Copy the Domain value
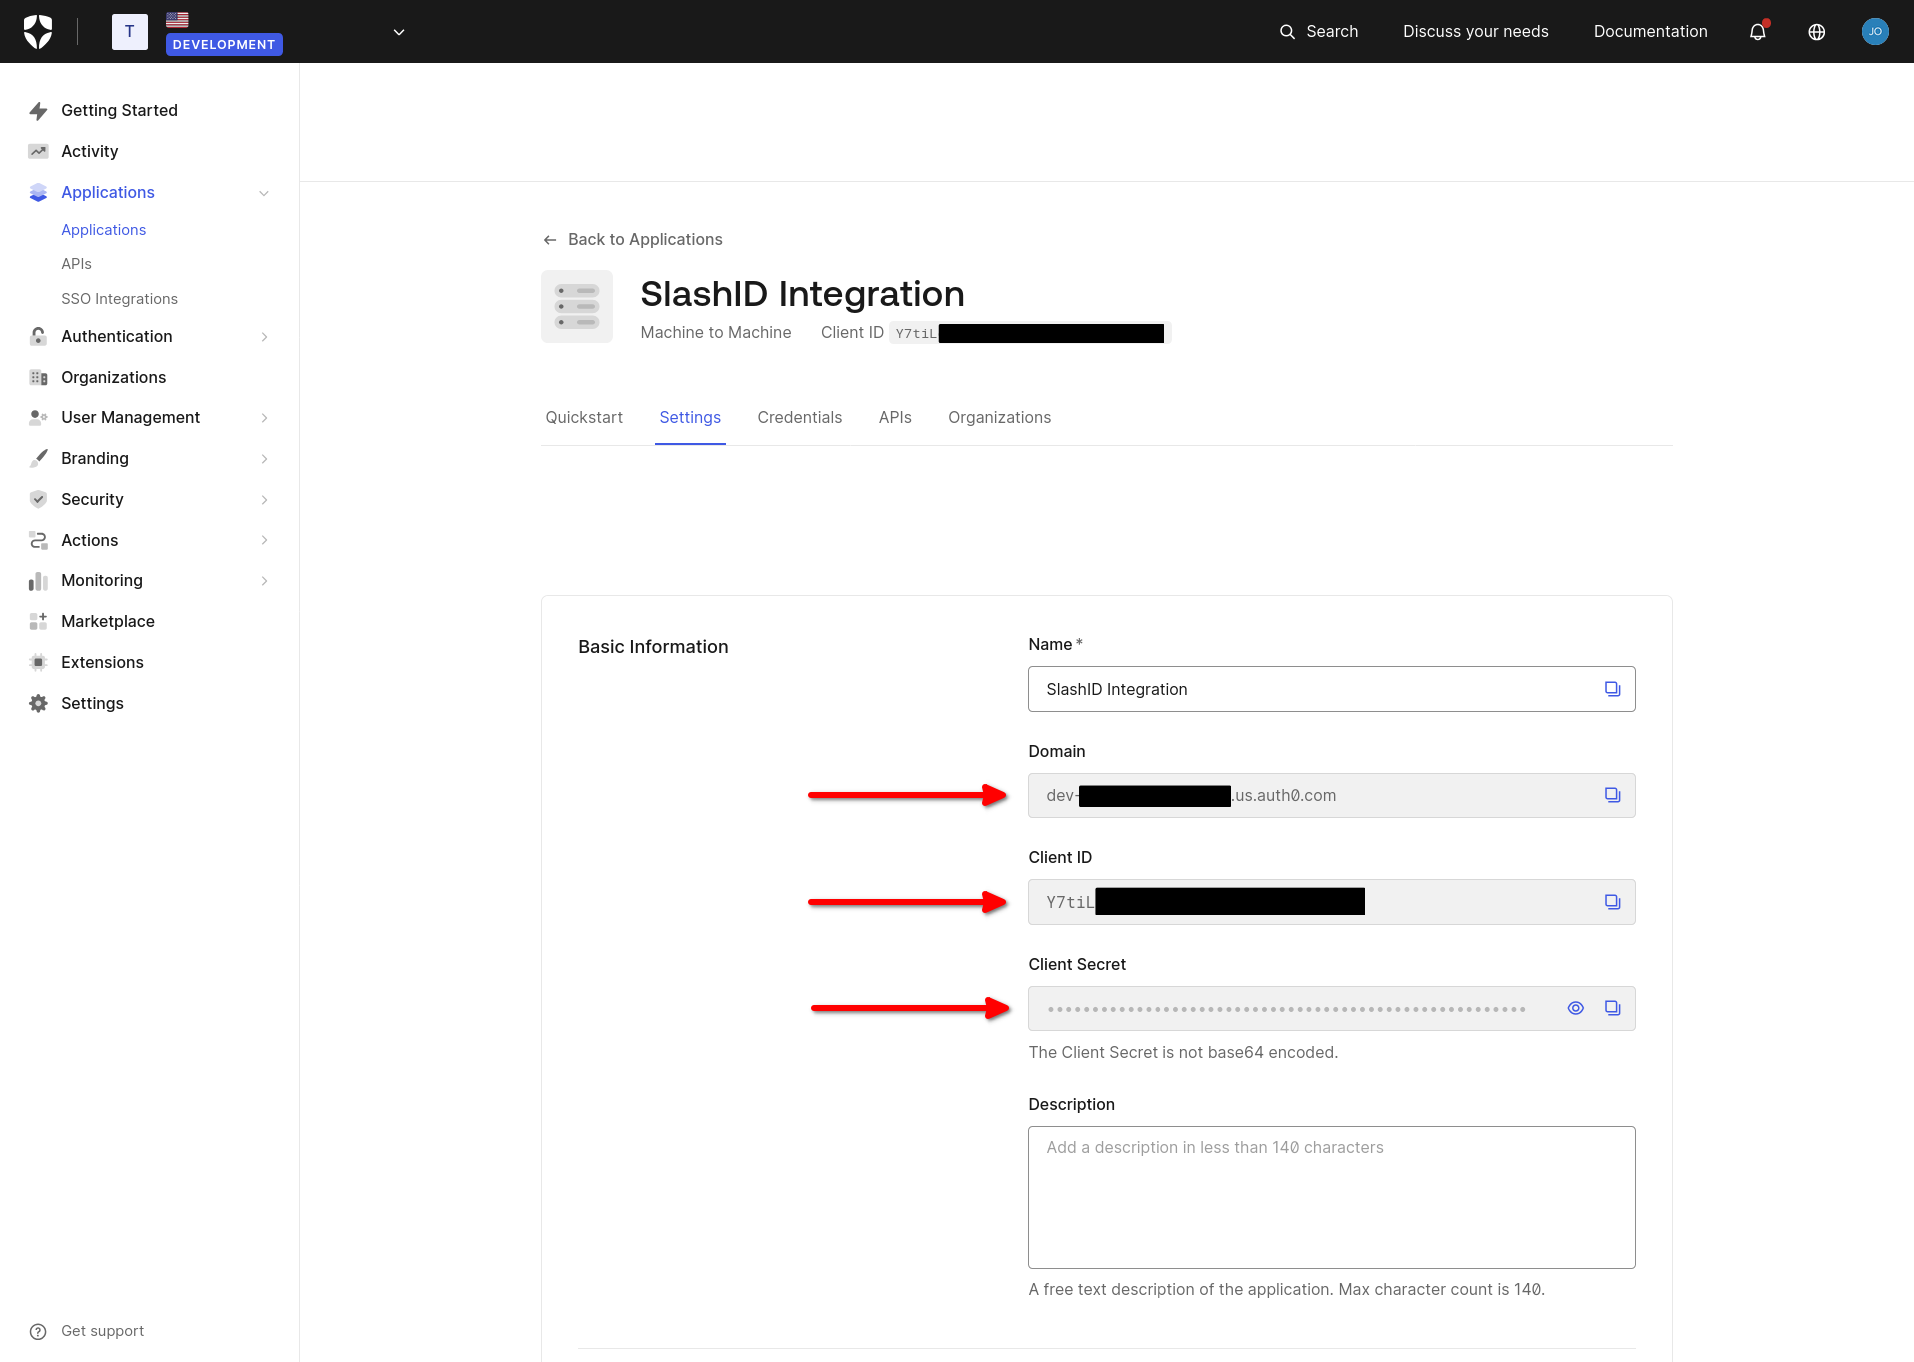This screenshot has width=1914, height=1362. (1612, 794)
